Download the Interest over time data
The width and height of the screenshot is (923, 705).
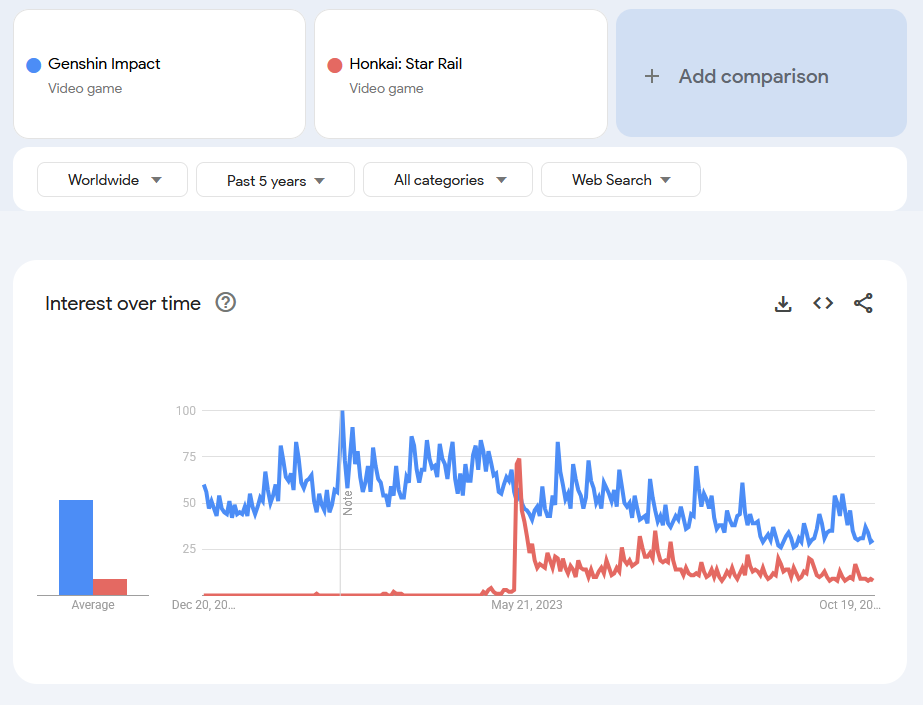click(x=783, y=304)
